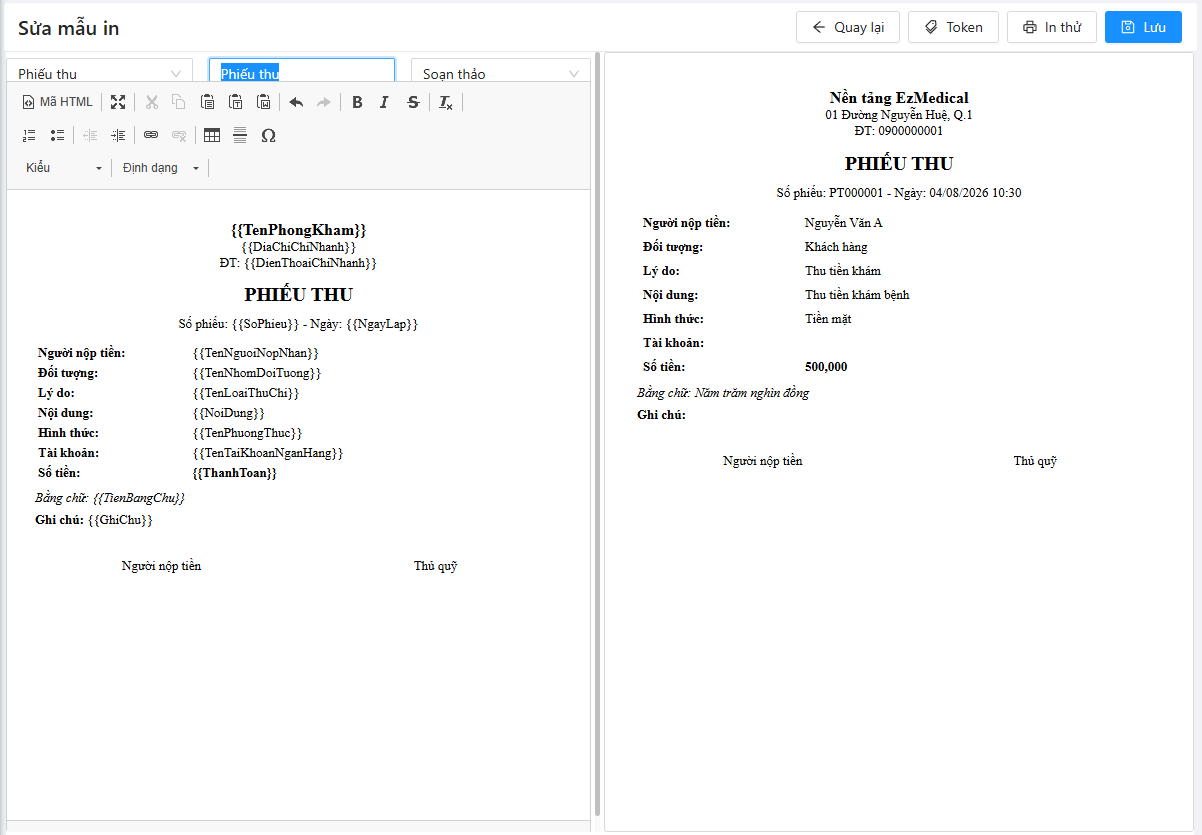This screenshot has height=835, width=1202.
Task: Click "Nền tảng EzMedical" heading in the preview
Action: [x=899, y=98]
